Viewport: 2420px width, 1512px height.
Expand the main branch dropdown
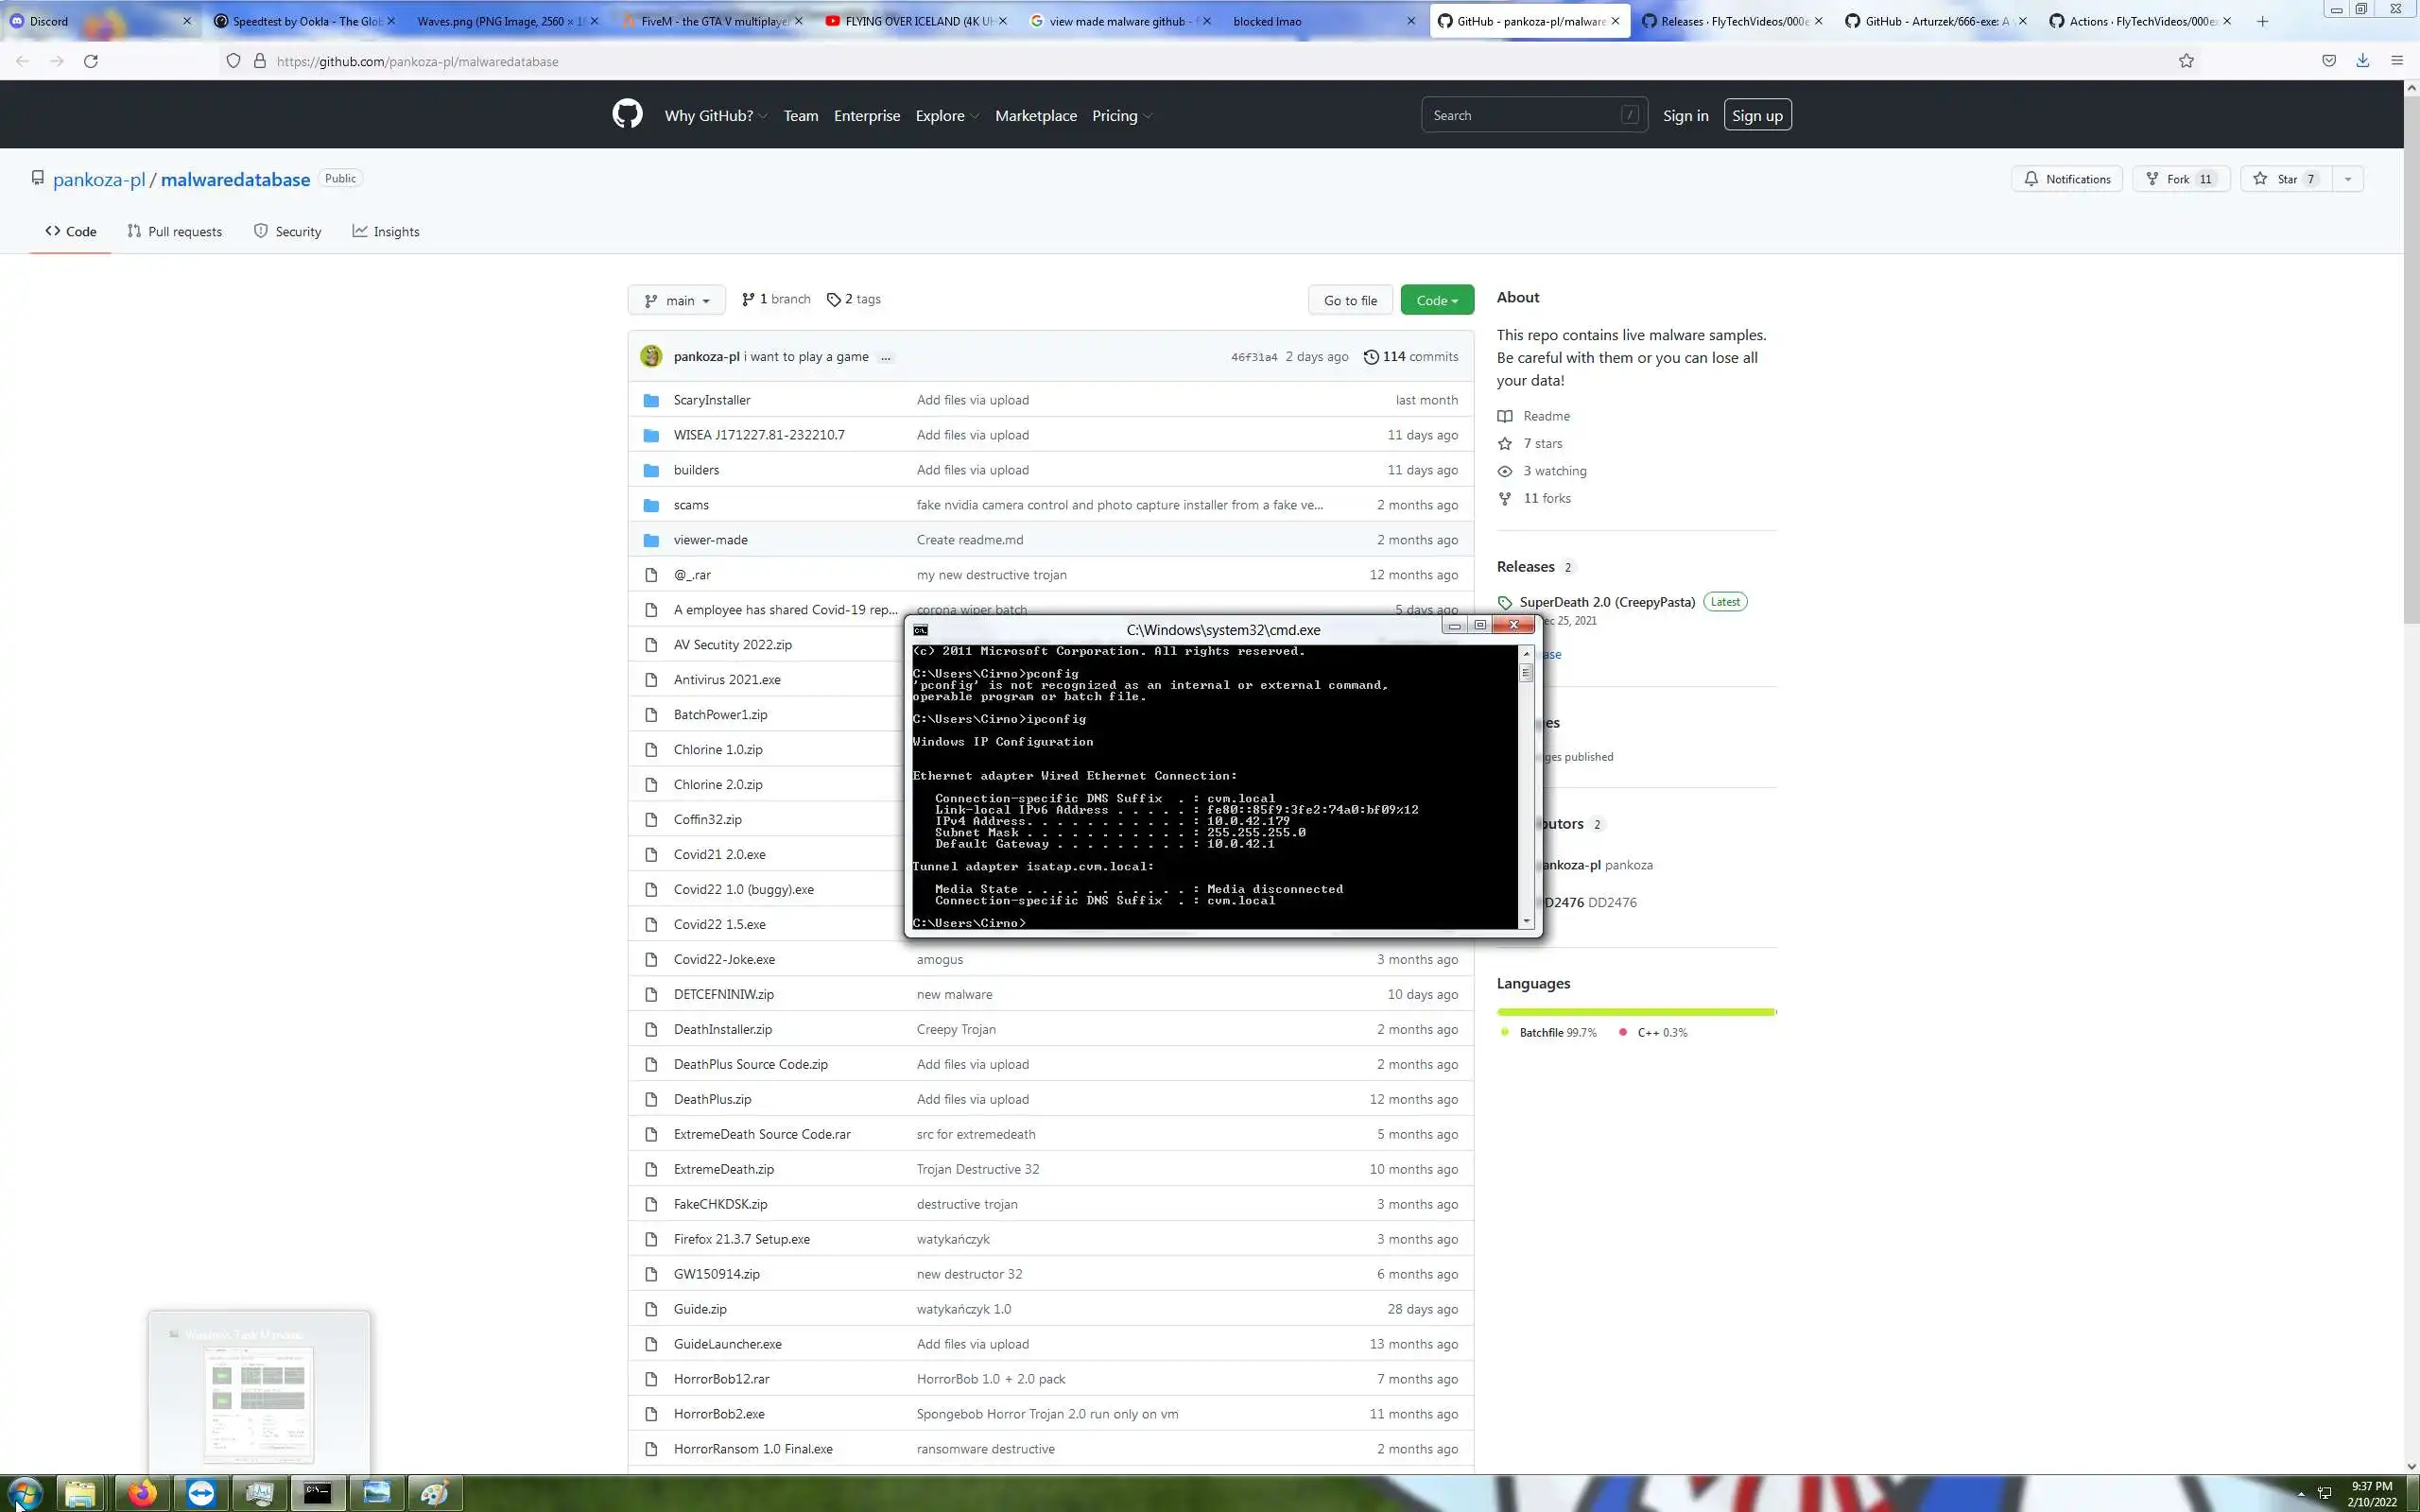(677, 300)
